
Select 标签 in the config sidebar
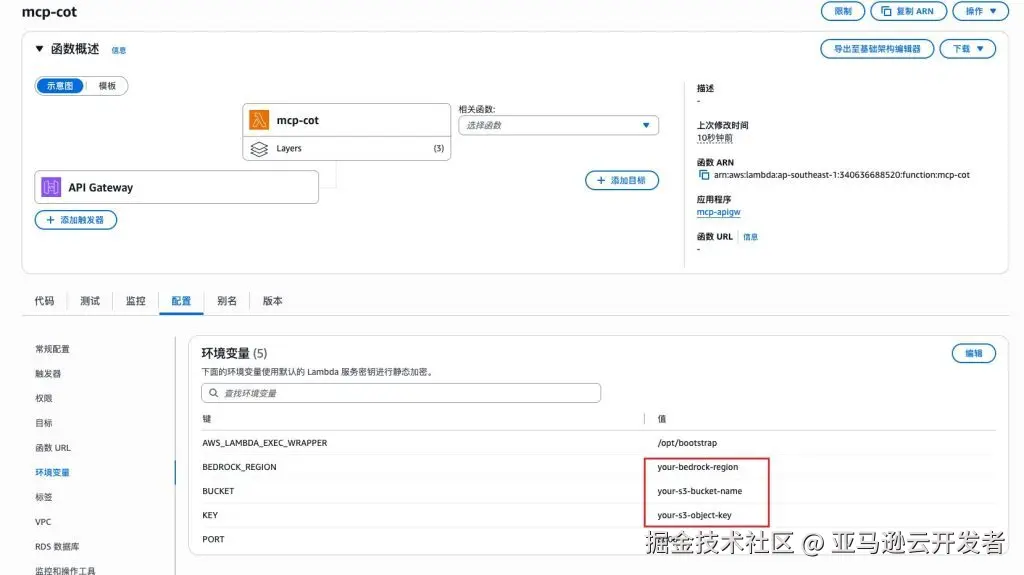[44, 497]
